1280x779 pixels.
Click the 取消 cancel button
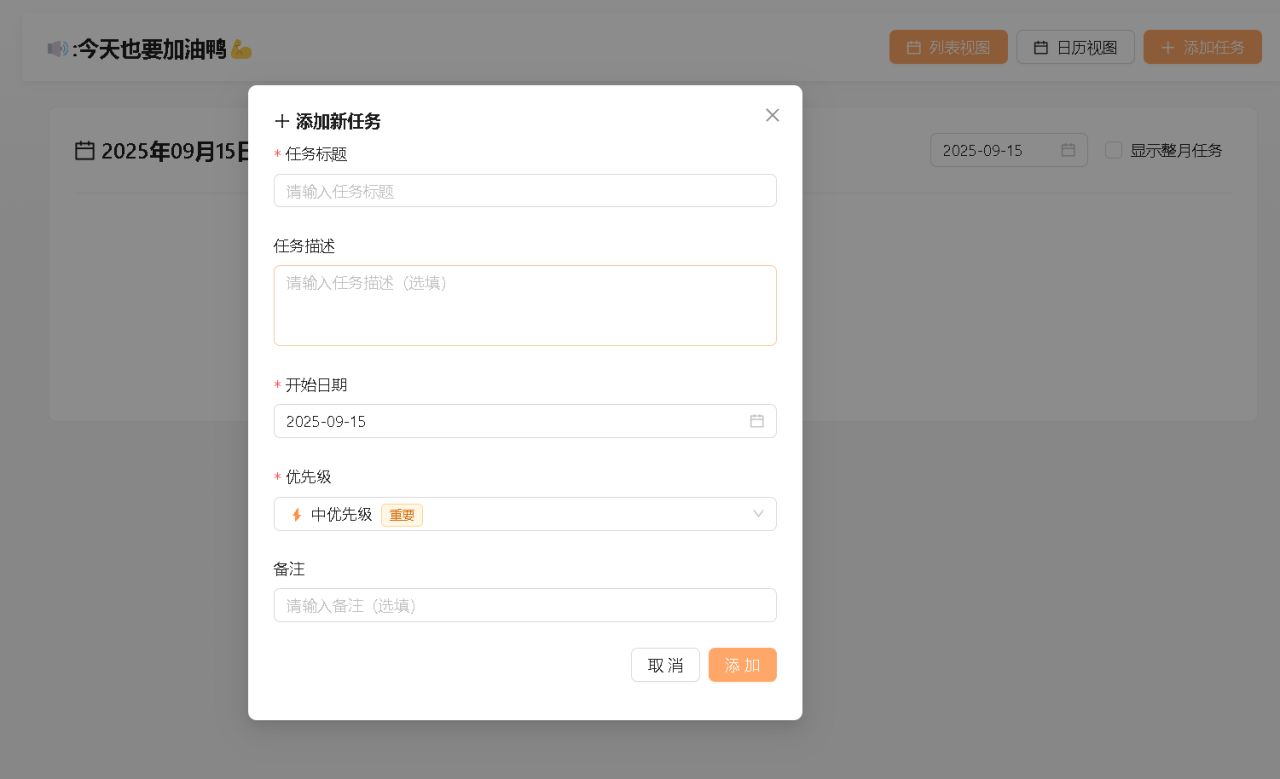(x=665, y=665)
